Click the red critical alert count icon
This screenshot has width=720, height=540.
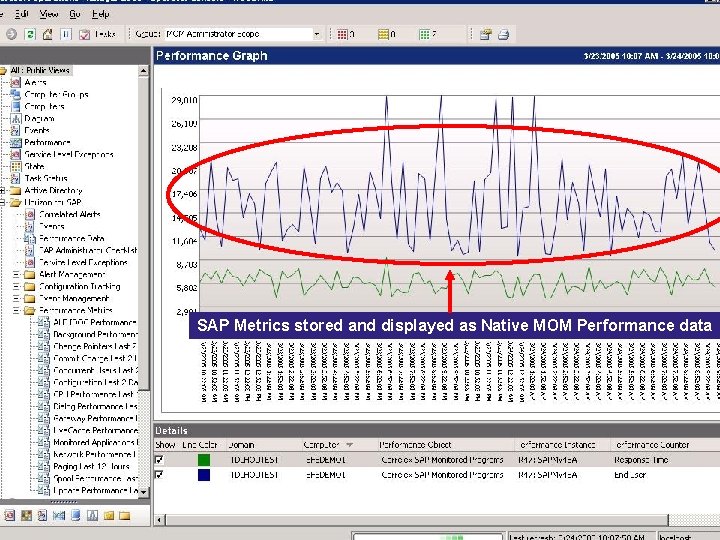coord(343,34)
